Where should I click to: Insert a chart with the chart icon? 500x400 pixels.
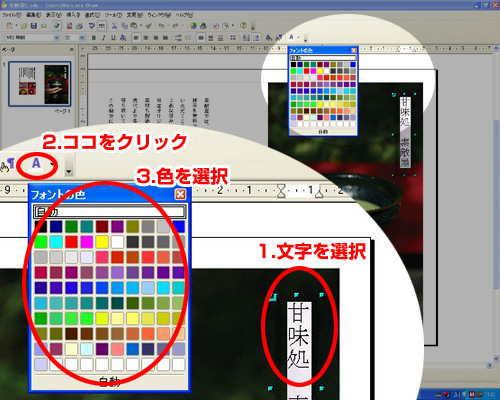(x=193, y=26)
